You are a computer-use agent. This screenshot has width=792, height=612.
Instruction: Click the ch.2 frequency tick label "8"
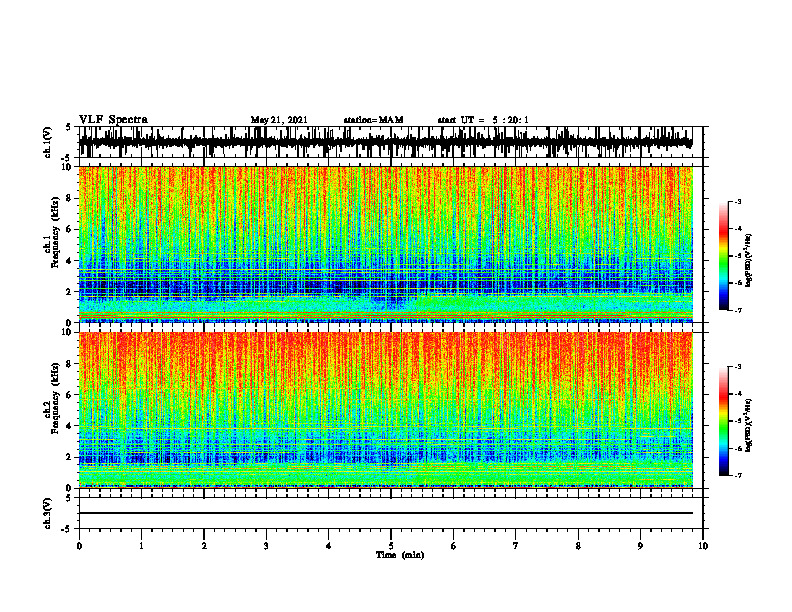click(70, 364)
